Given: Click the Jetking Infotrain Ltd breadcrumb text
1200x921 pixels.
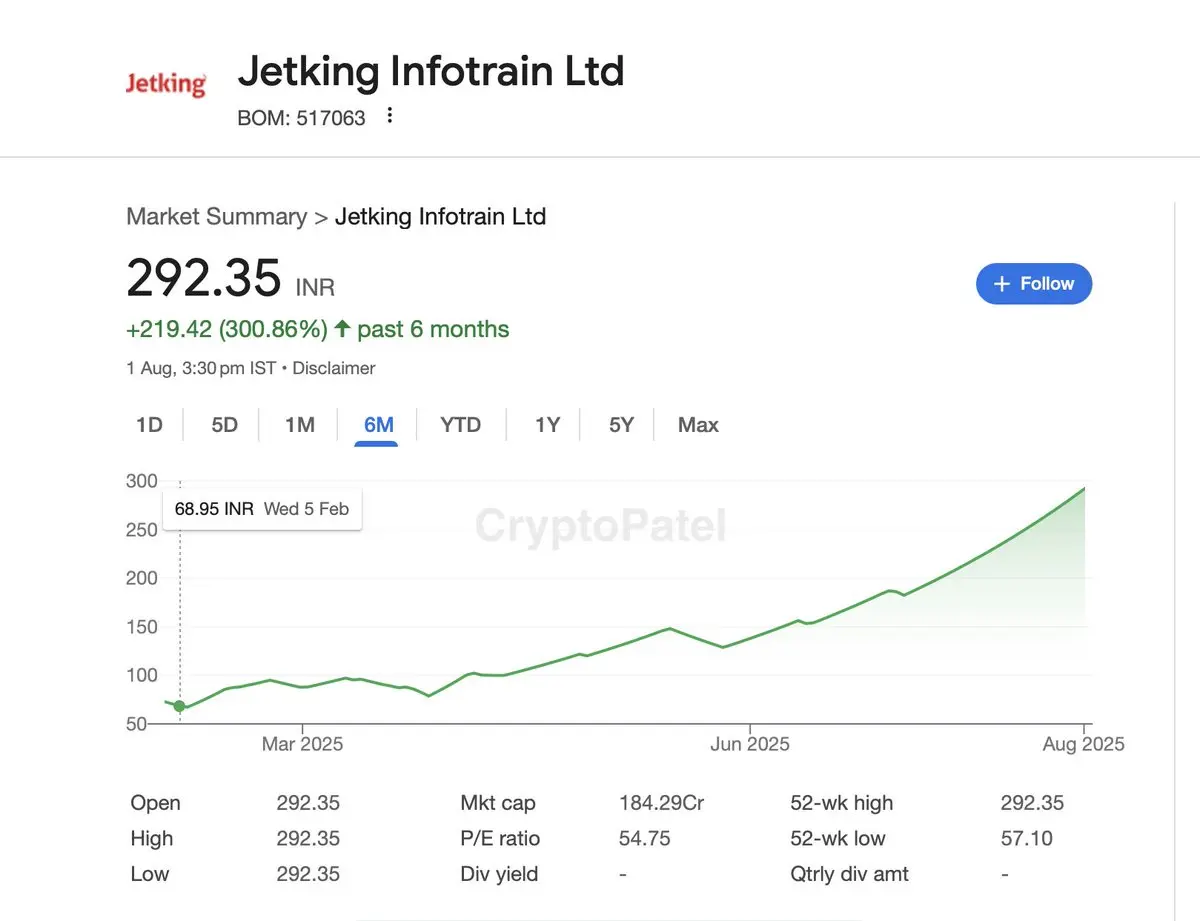Looking at the screenshot, I should (x=440, y=217).
